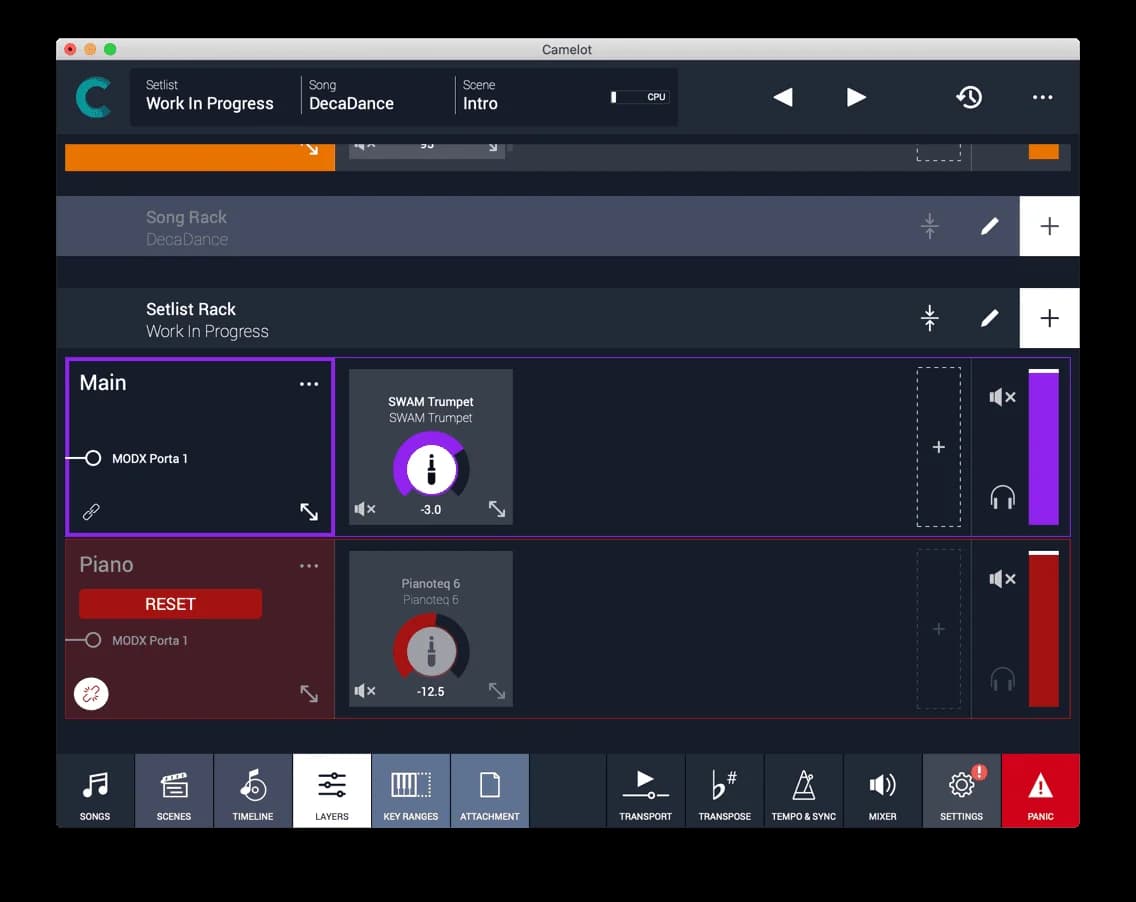This screenshot has width=1136, height=902.
Task: Adjust the SWAM Trumpet volume knob
Action: [x=430, y=470]
